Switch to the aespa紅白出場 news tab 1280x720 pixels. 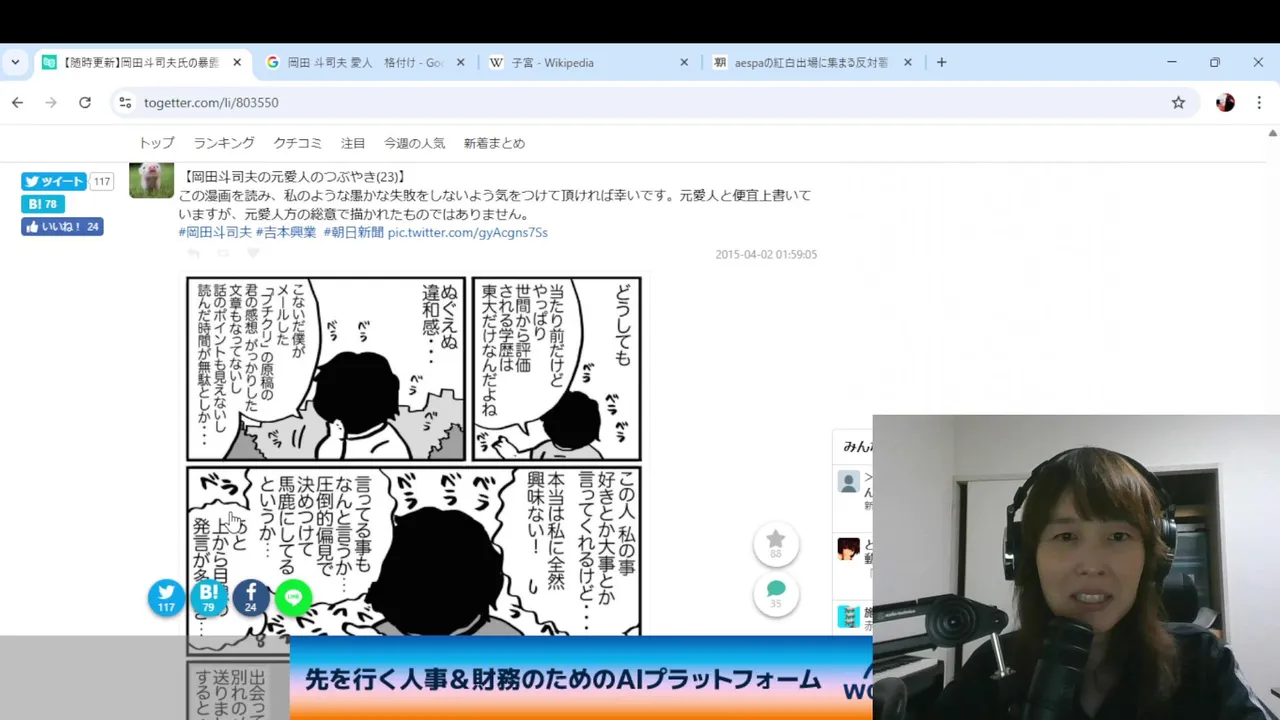click(813, 62)
